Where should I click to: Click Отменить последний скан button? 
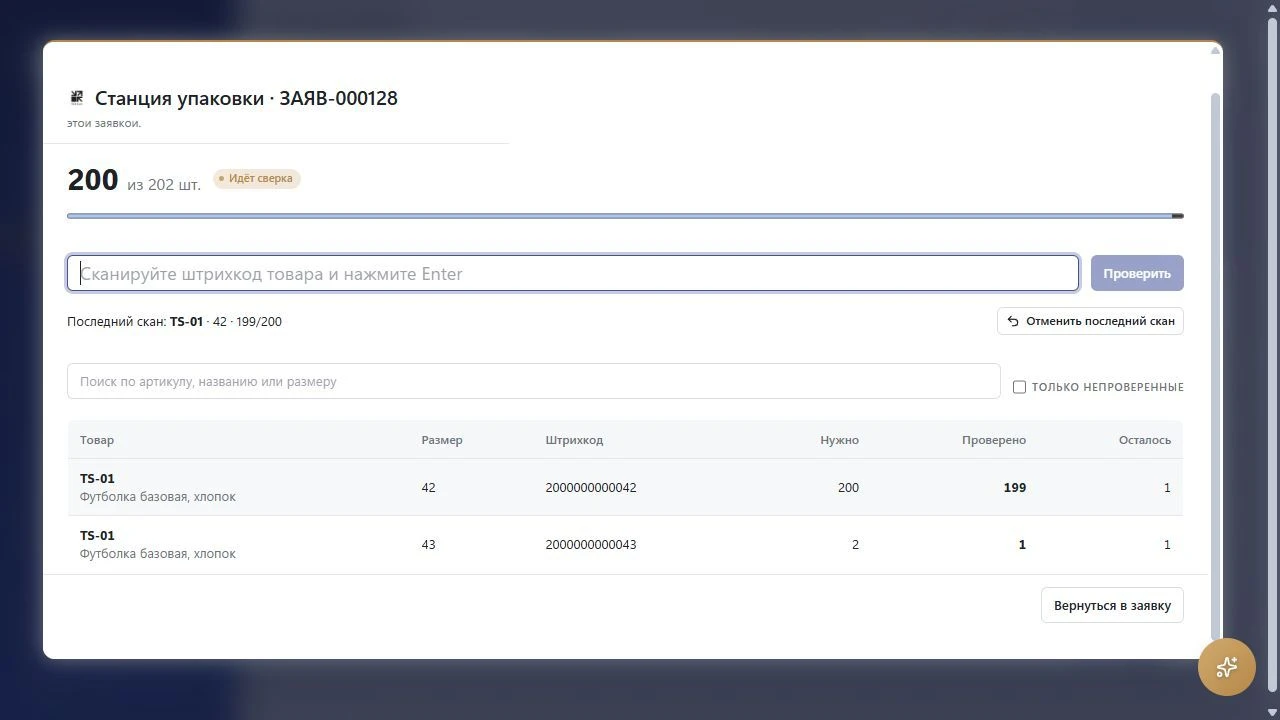[1090, 321]
